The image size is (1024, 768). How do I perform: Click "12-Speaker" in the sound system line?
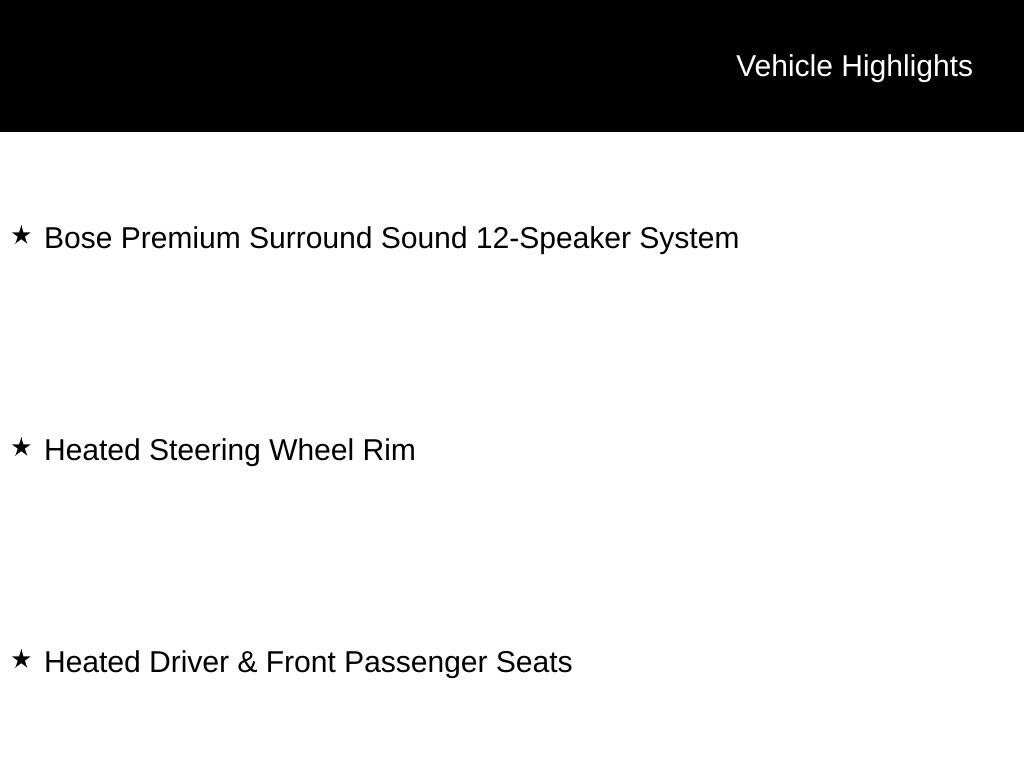(x=553, y=238)
